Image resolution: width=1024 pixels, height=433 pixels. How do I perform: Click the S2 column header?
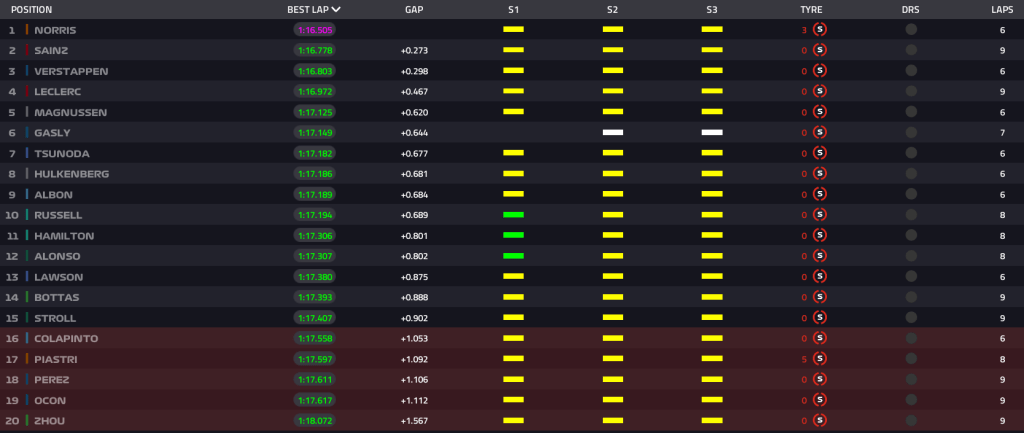[612, 10]
